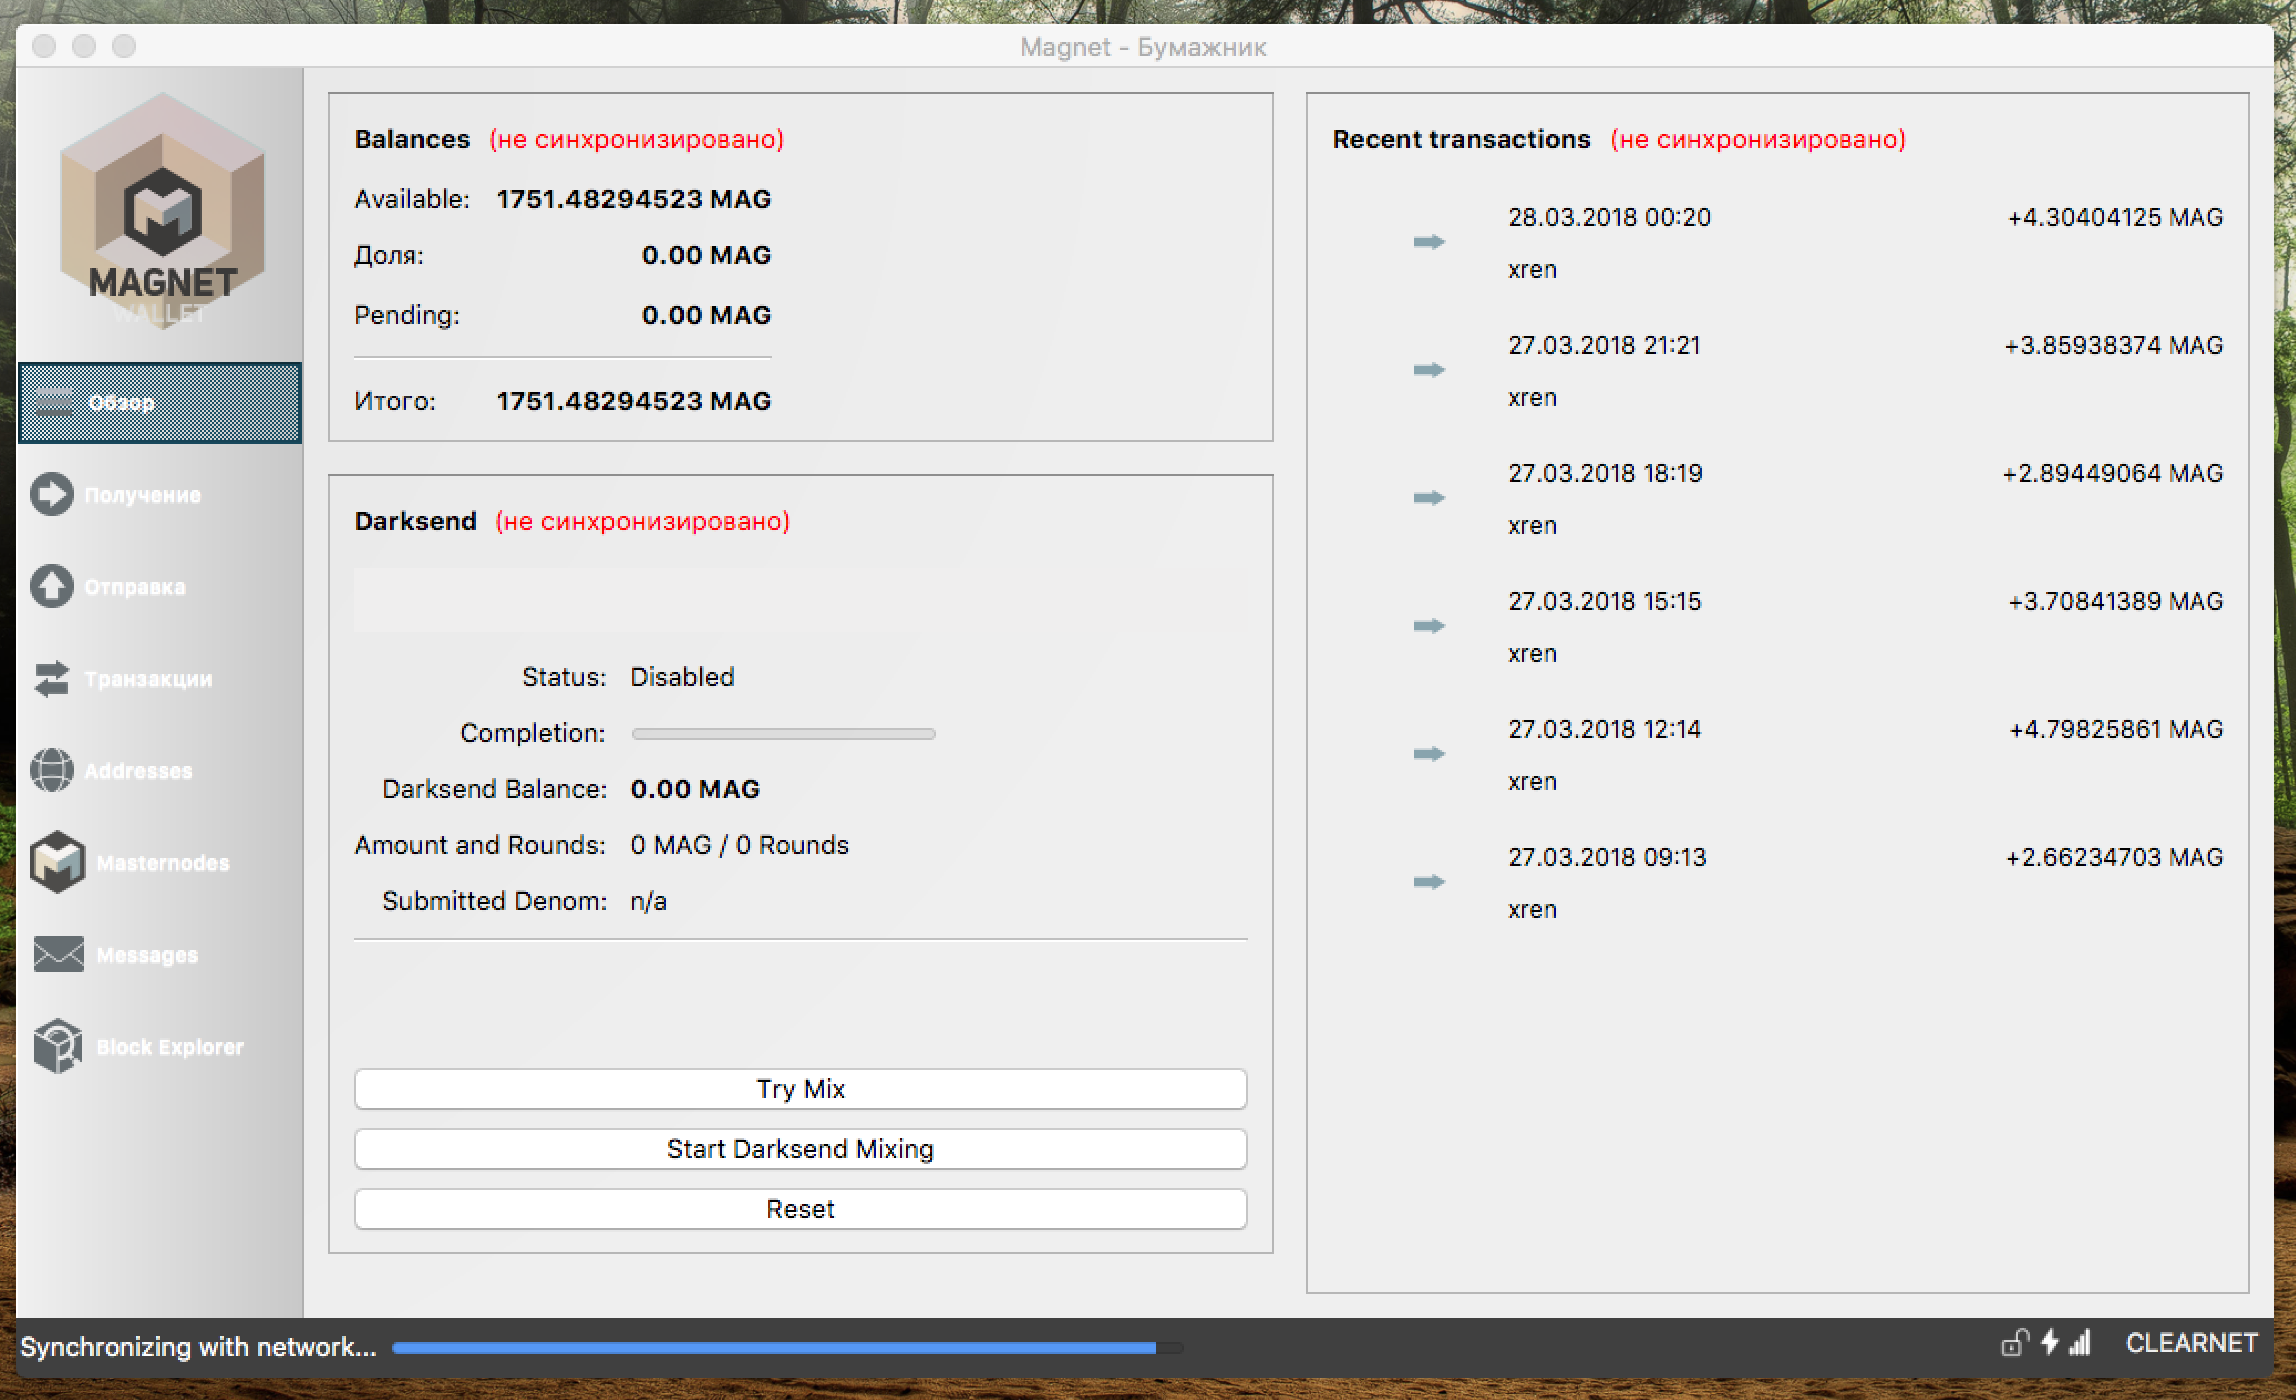
Task: Click arrow icon of 27.03.2018 12:14 transaction
Action: [1429, 754]
